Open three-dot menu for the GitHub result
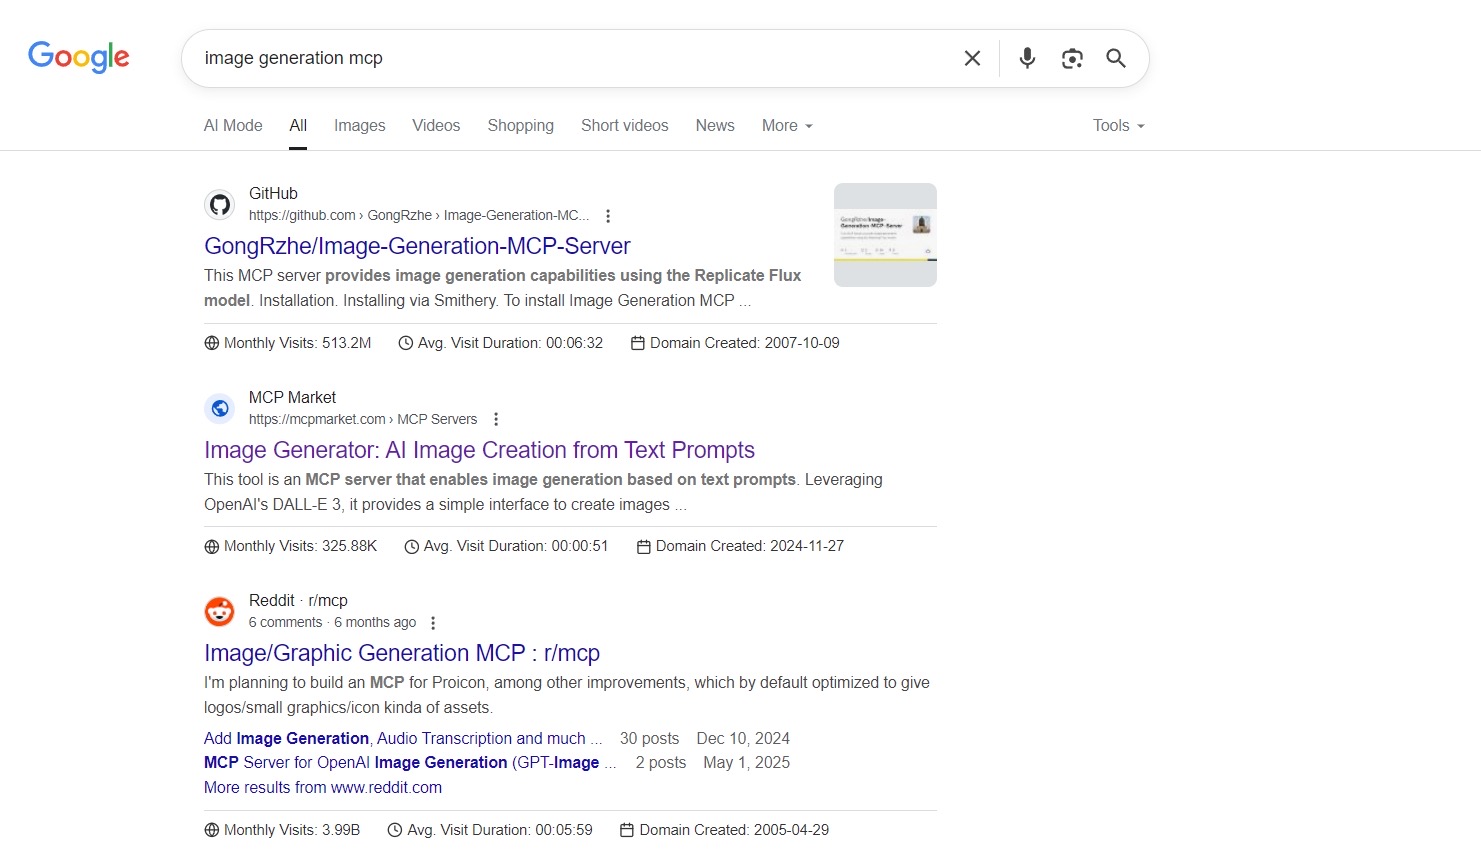 click(x=608, y=216)
